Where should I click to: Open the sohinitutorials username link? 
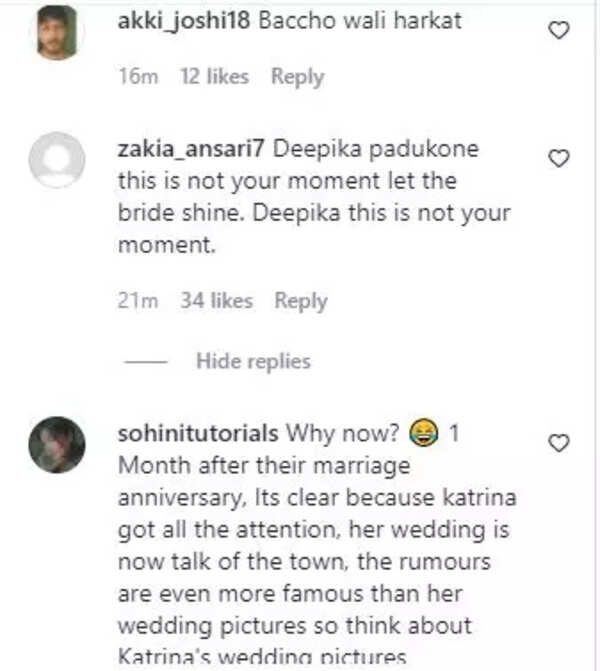pyautogui.click(x=198, y=434)
